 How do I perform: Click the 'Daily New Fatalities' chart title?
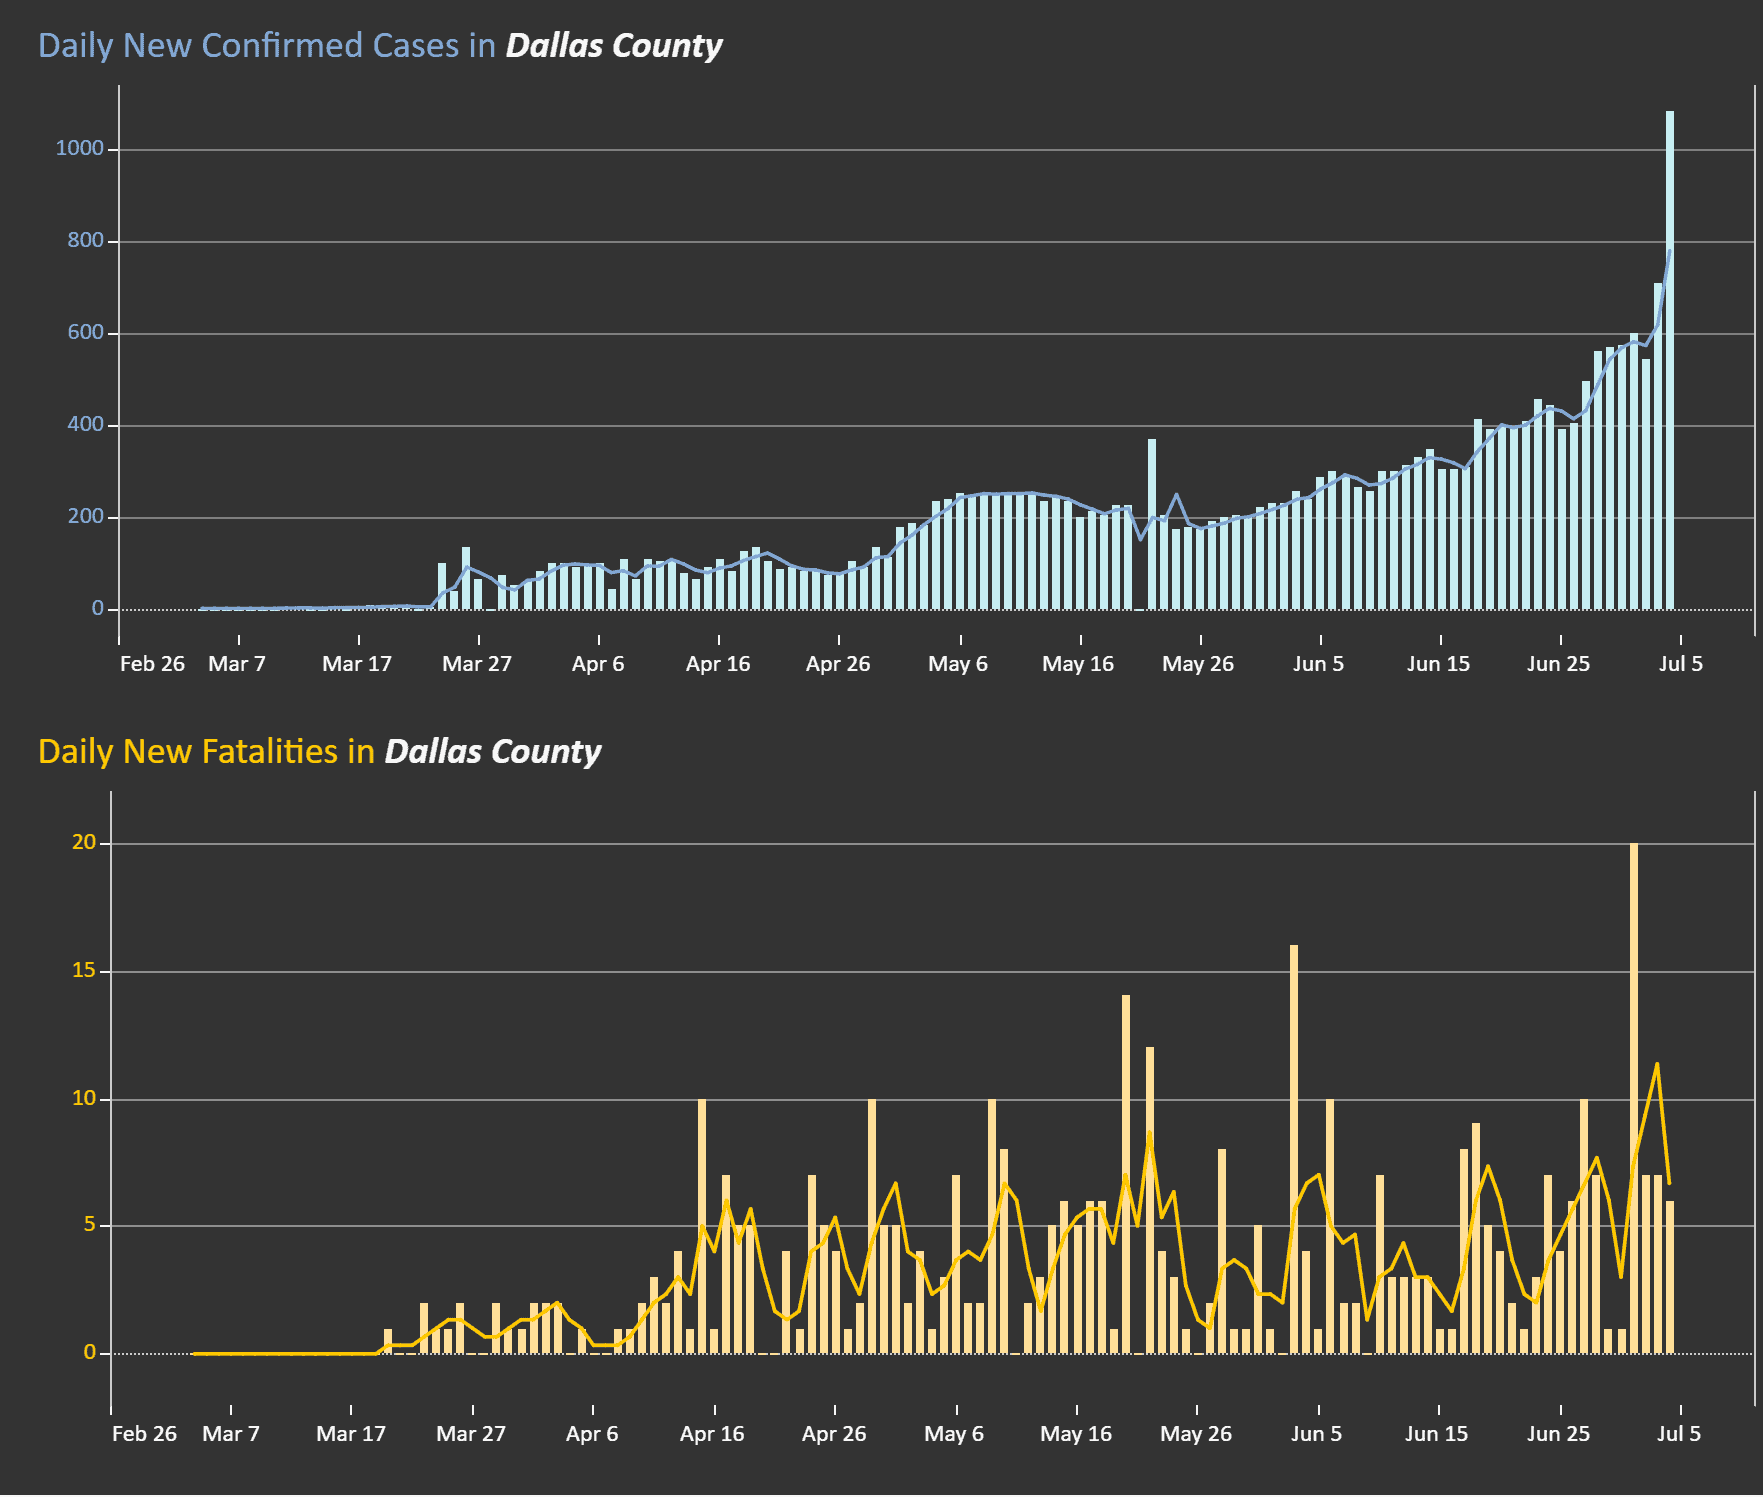319,752
